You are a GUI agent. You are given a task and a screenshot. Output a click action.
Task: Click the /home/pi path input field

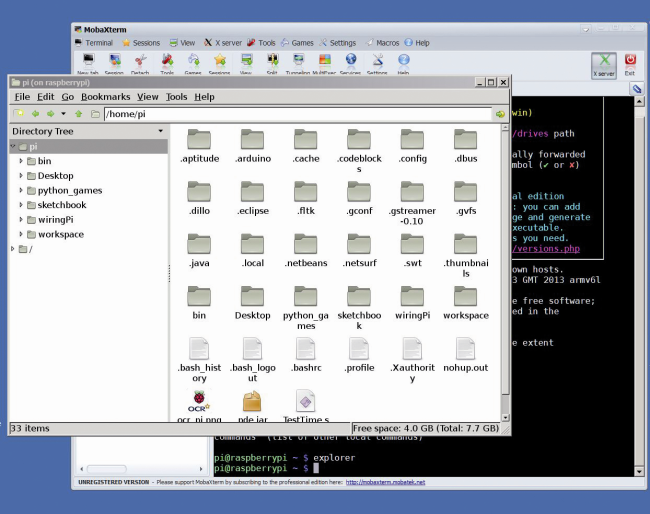298,114
